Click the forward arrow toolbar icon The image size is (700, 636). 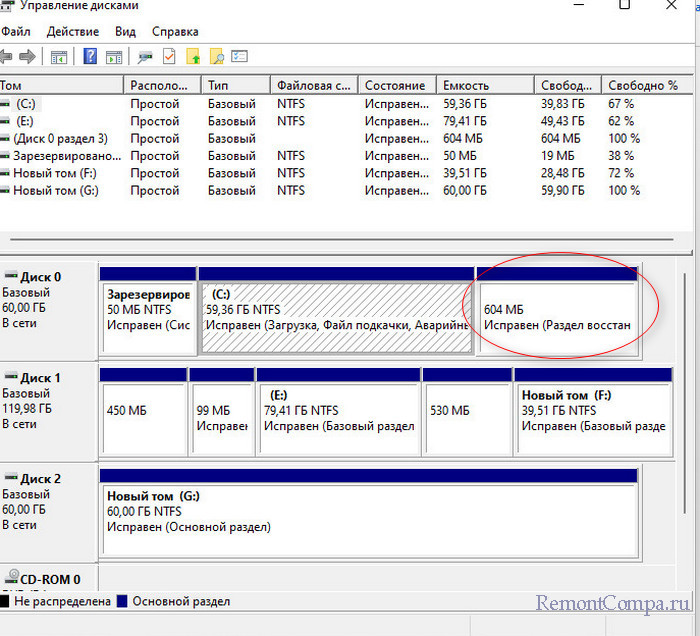(28, 57)
